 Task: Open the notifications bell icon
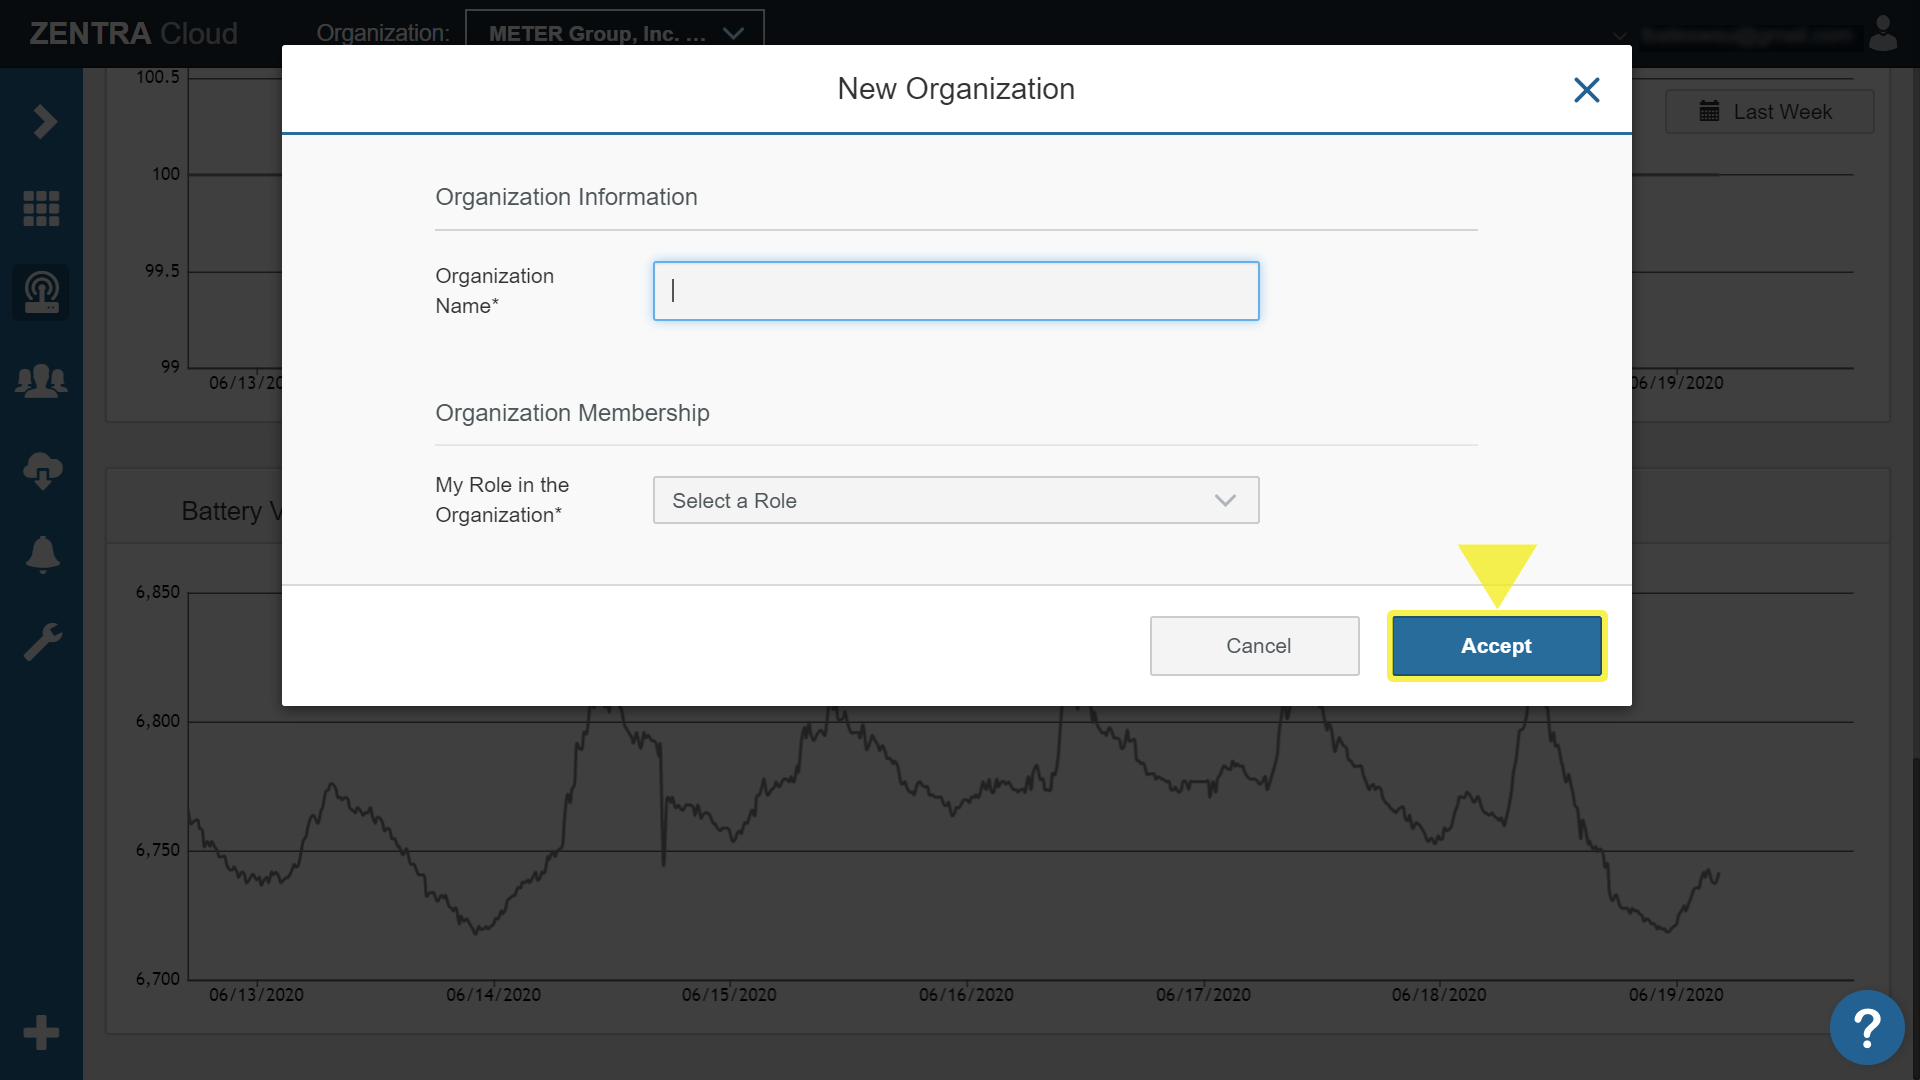tap(42, 554)
